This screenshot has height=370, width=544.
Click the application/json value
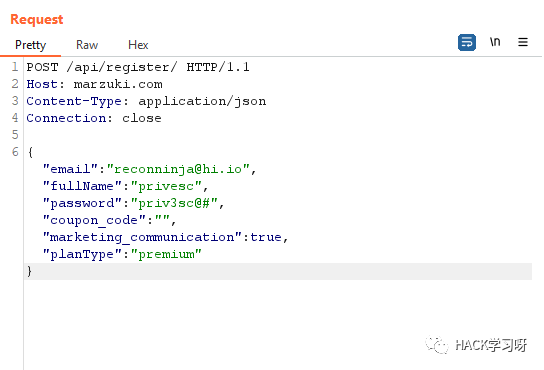(202, 101)
